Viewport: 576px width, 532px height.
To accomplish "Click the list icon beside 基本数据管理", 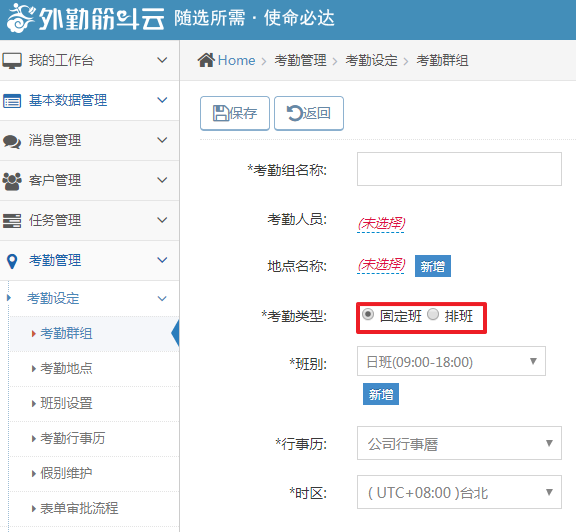I will 12,101.
